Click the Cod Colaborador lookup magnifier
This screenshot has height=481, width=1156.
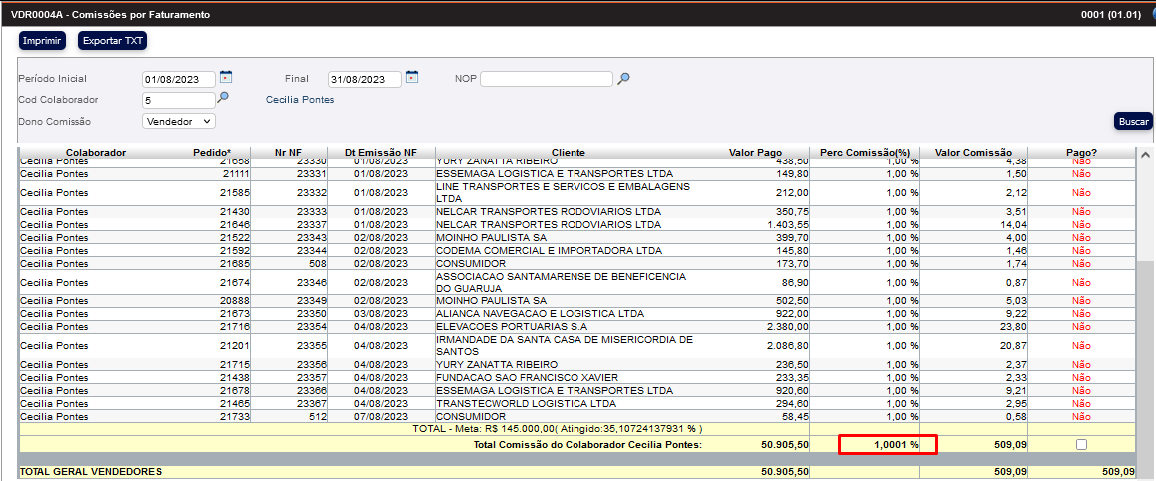(x=223, y=98)
